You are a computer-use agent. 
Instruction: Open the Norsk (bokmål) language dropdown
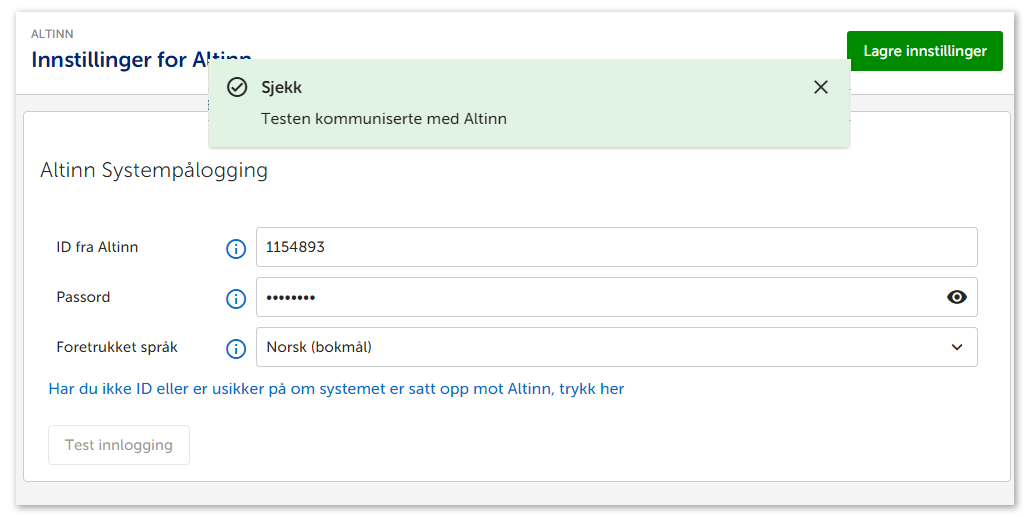pyautogui.click(x=600, y=347)
